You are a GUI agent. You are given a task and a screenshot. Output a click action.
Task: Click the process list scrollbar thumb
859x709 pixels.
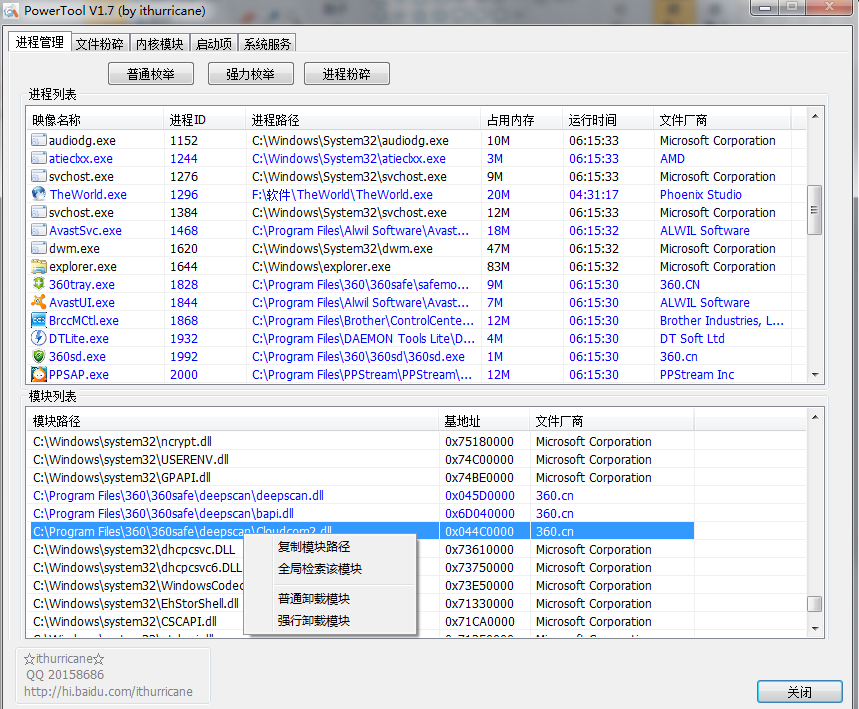[815, 210]
